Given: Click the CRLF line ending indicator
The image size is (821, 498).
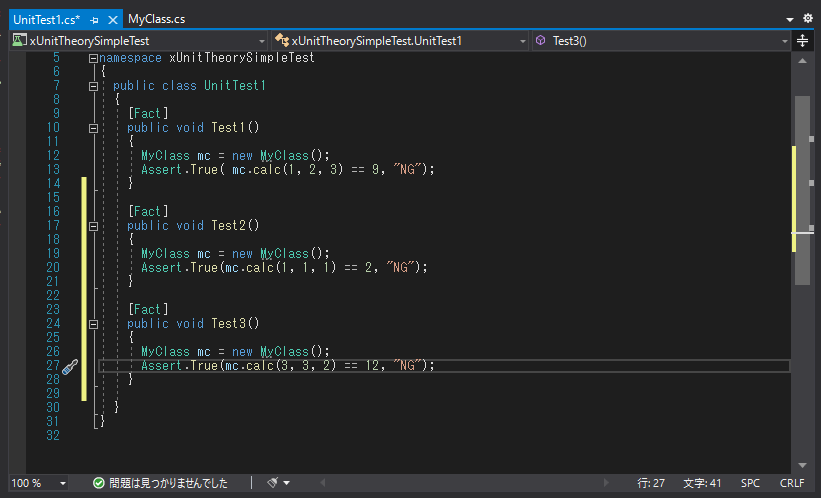Looking at the screenshot, I should (x=792, y=483).
